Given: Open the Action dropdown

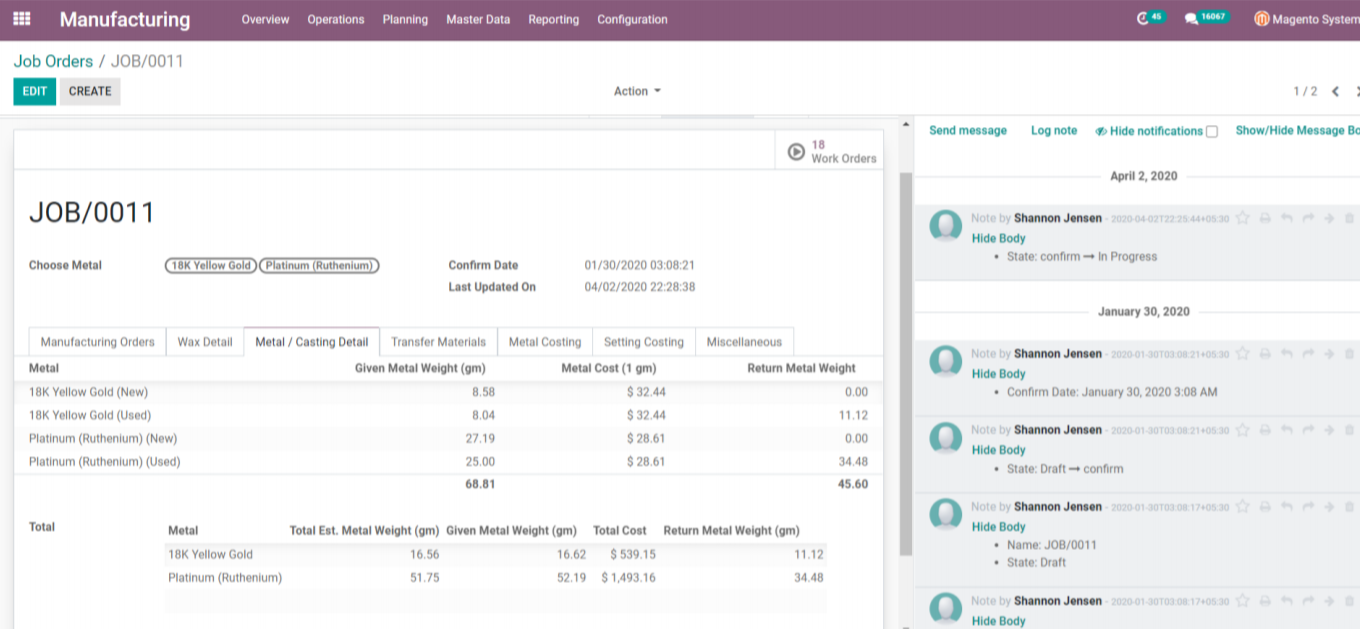Looking at the screenshot, I should pyautogui.click(x=637, y=91).
